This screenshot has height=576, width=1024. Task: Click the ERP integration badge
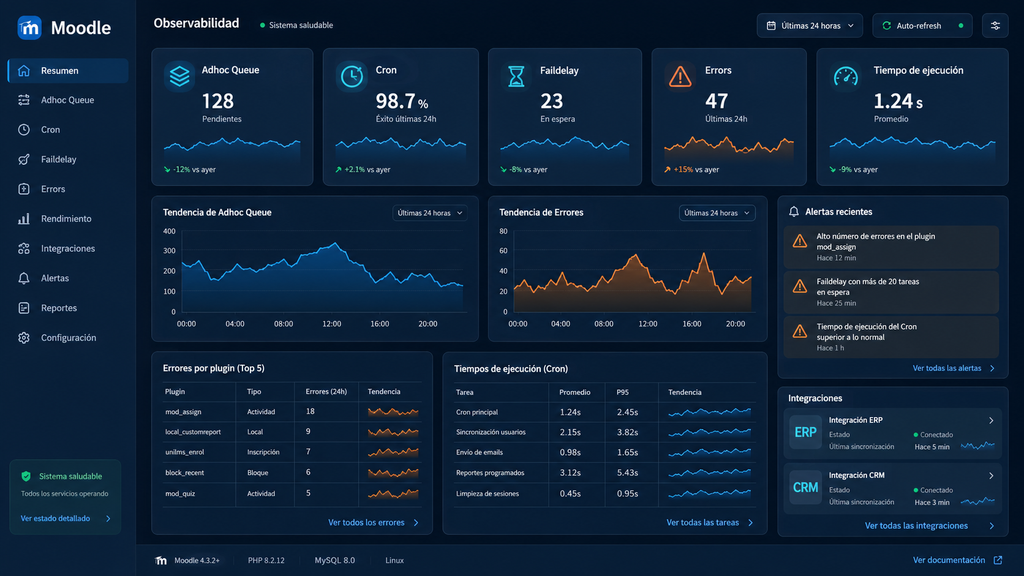[x=805, y=432]
